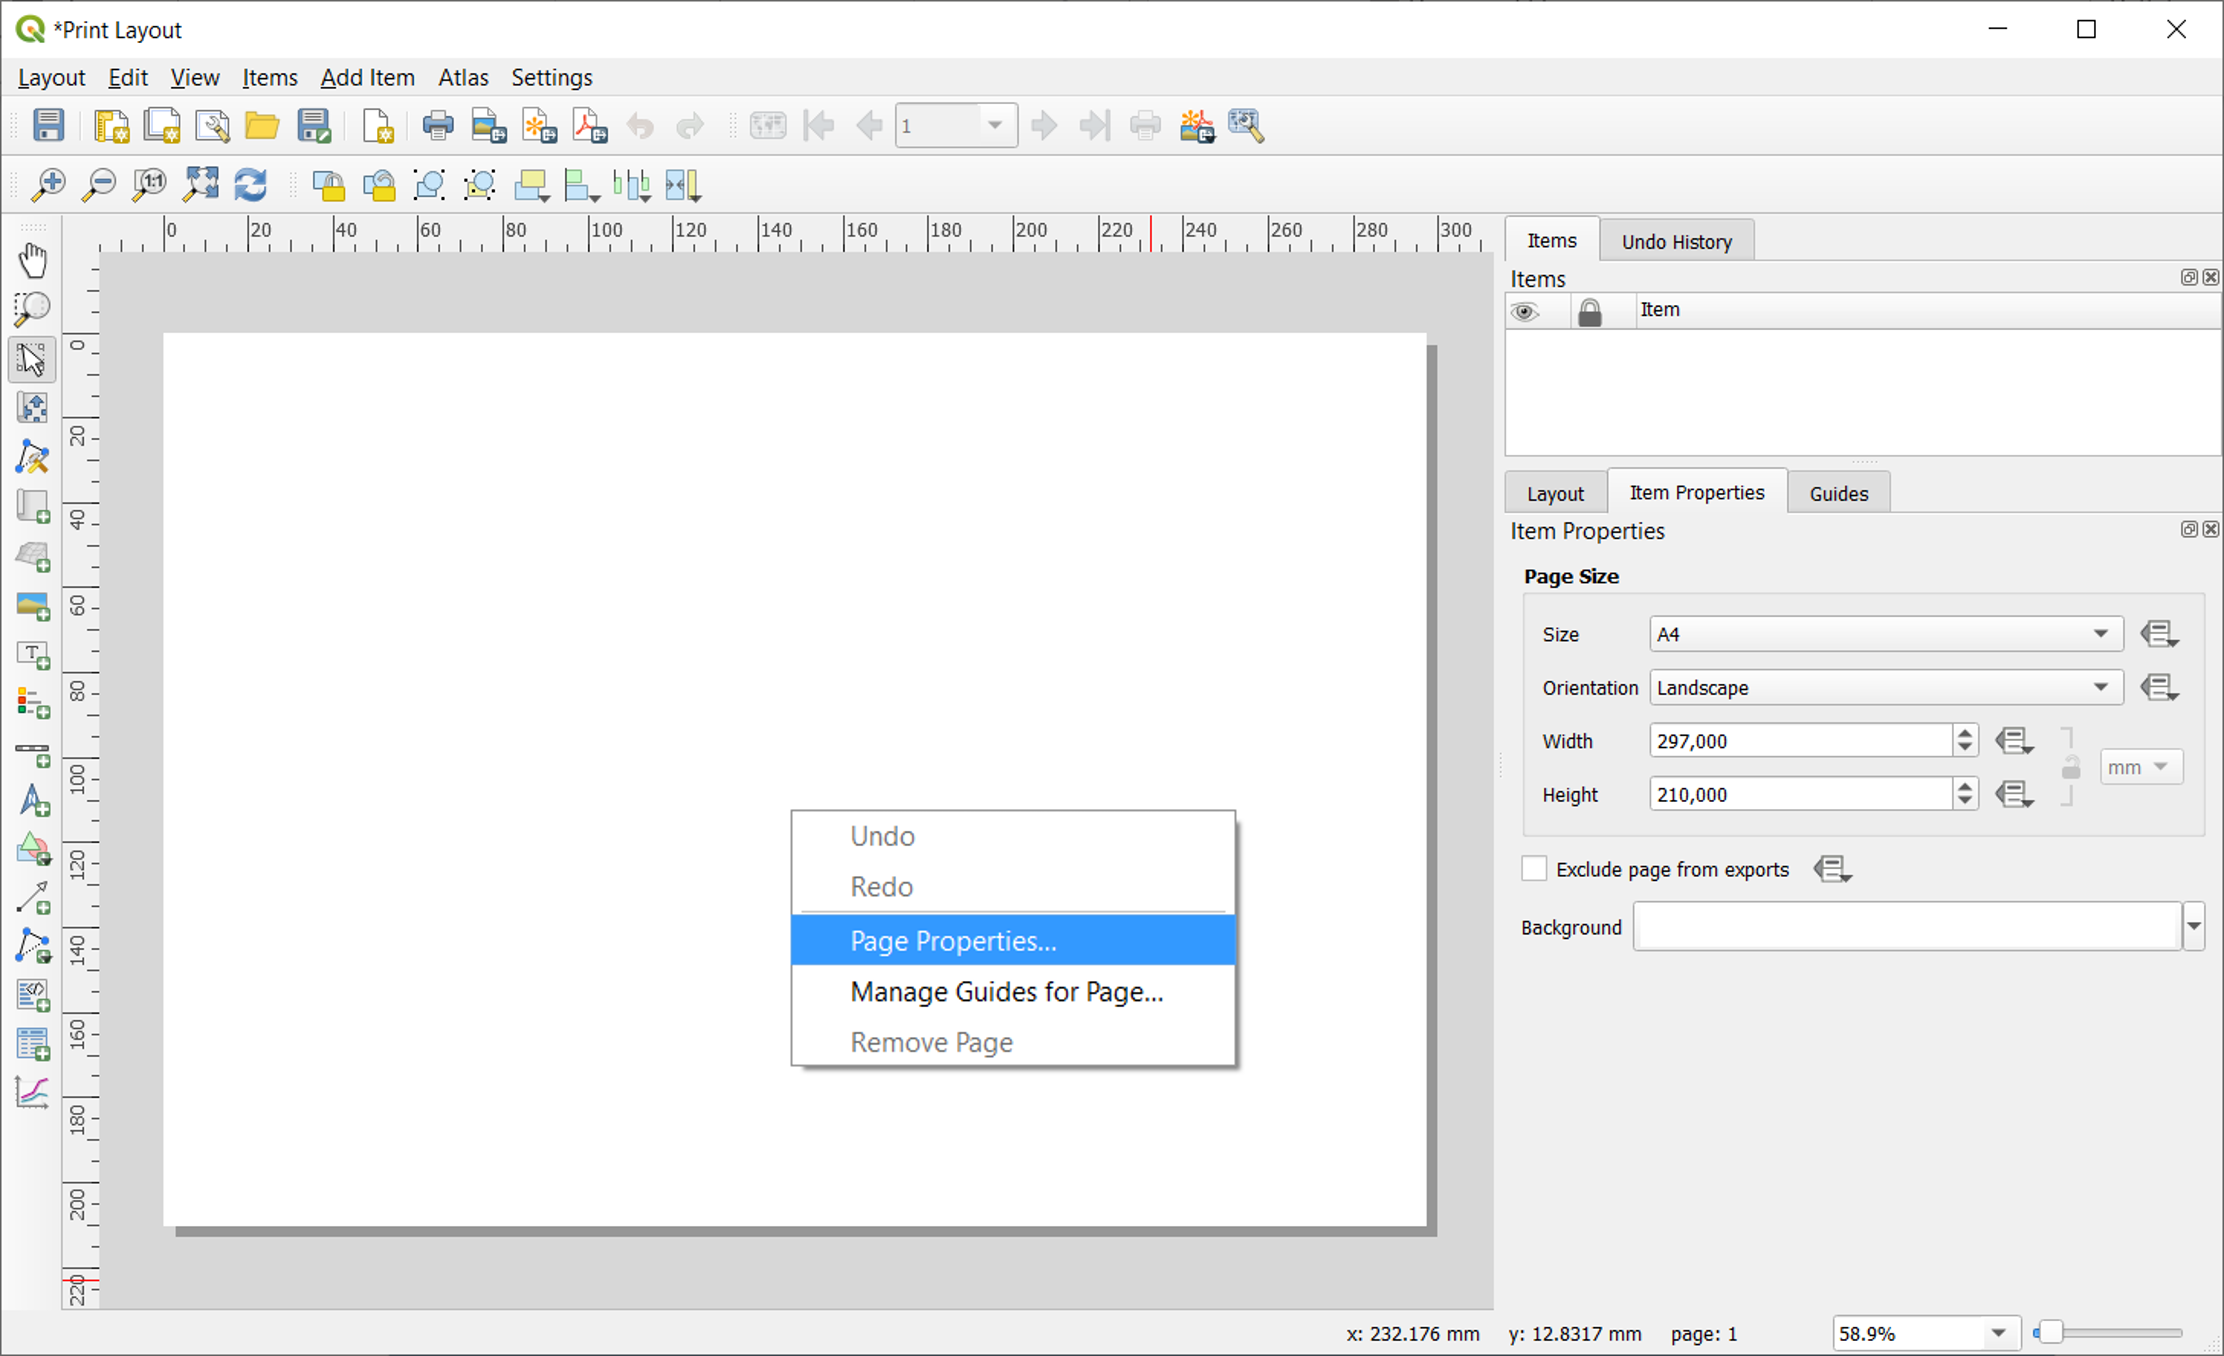
Task: Click the Width value field 297,000
Action: point(1801,741)
